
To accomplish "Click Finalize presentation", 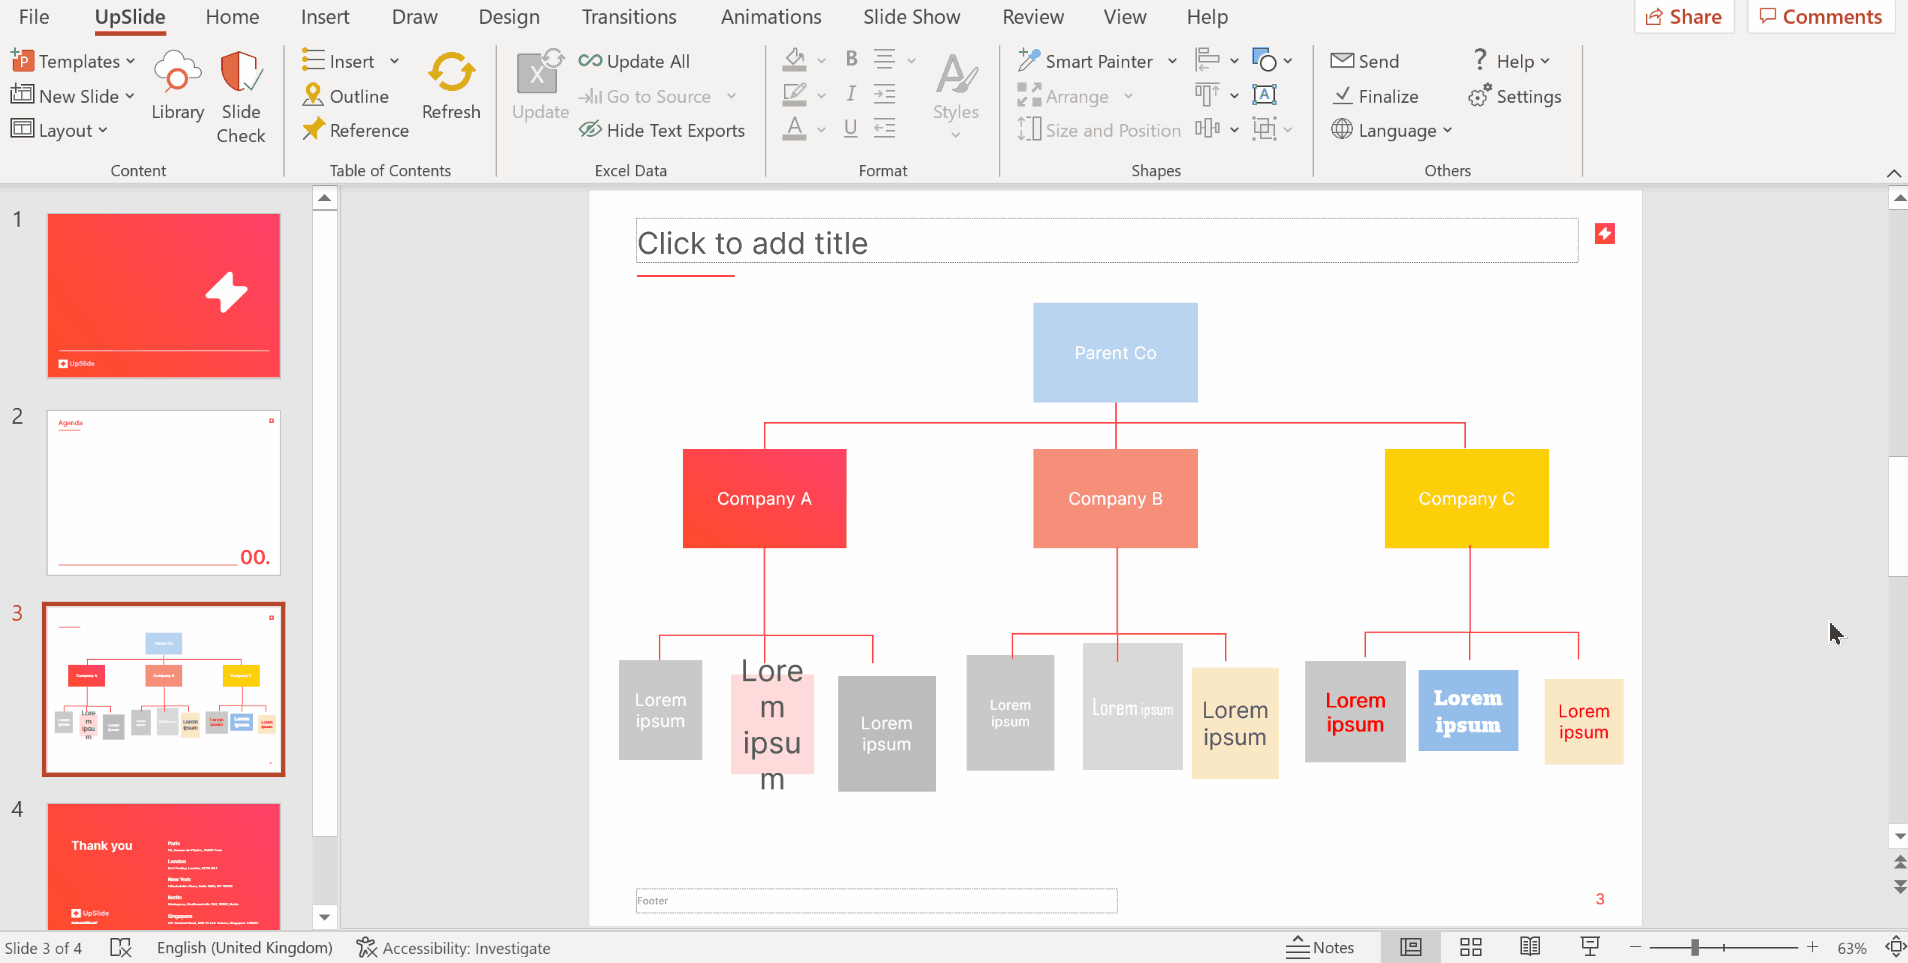I will coord(1375,96).
